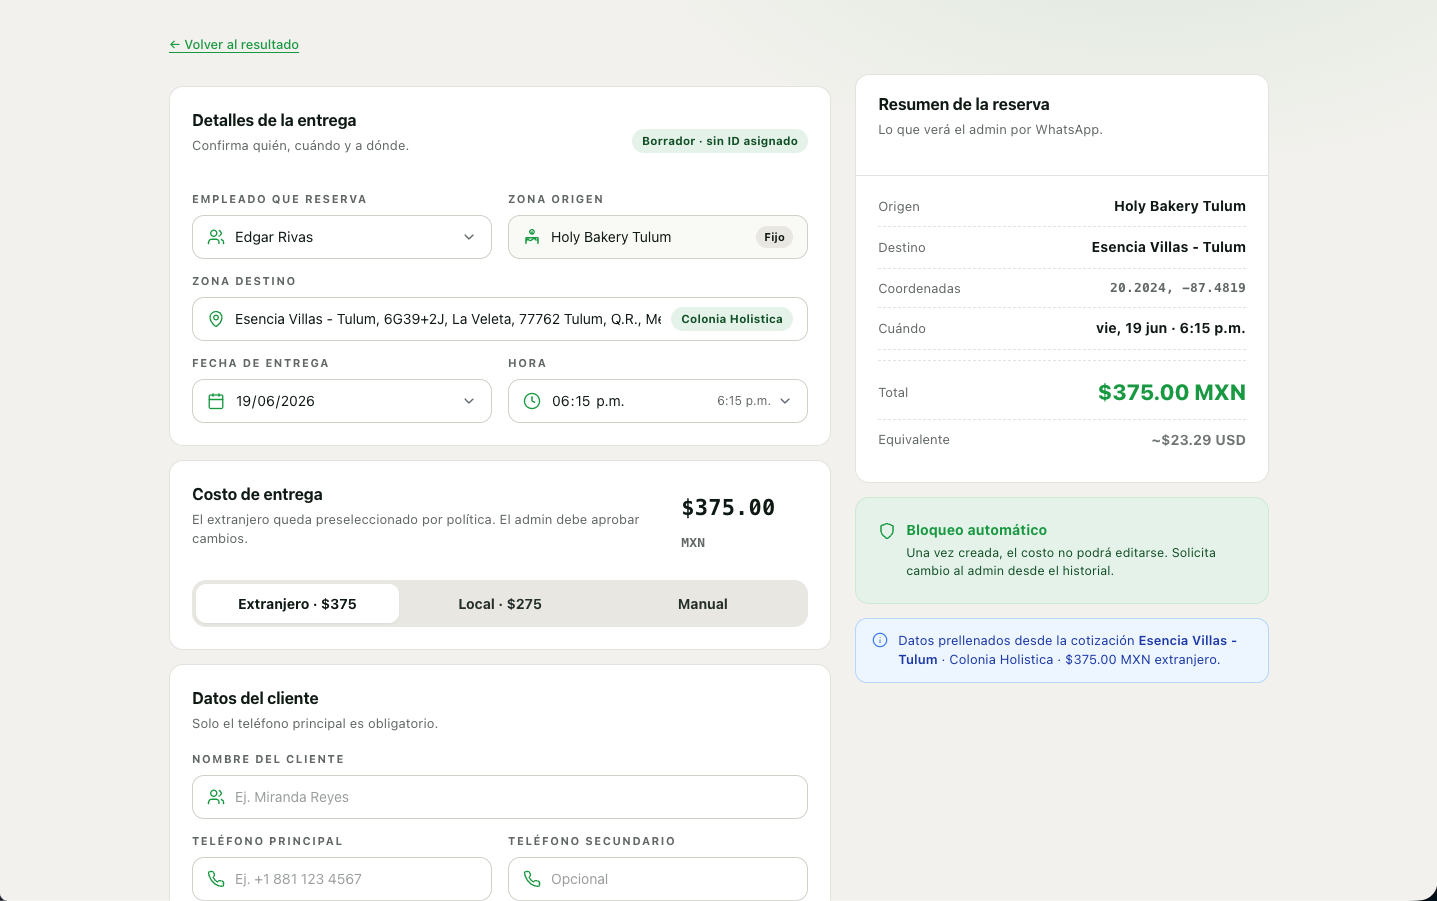Image resolution: width=1437 pixels, height=901 pixels.
Task: Focus the Nombre del cliente input field
Action: 500,797
